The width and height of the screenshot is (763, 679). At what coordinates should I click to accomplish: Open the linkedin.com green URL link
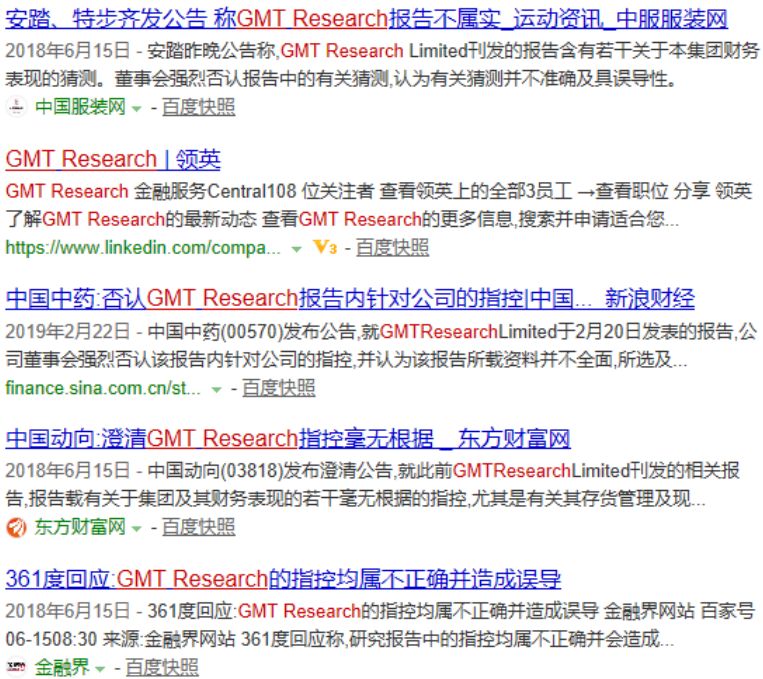click(x=143, y=248)
